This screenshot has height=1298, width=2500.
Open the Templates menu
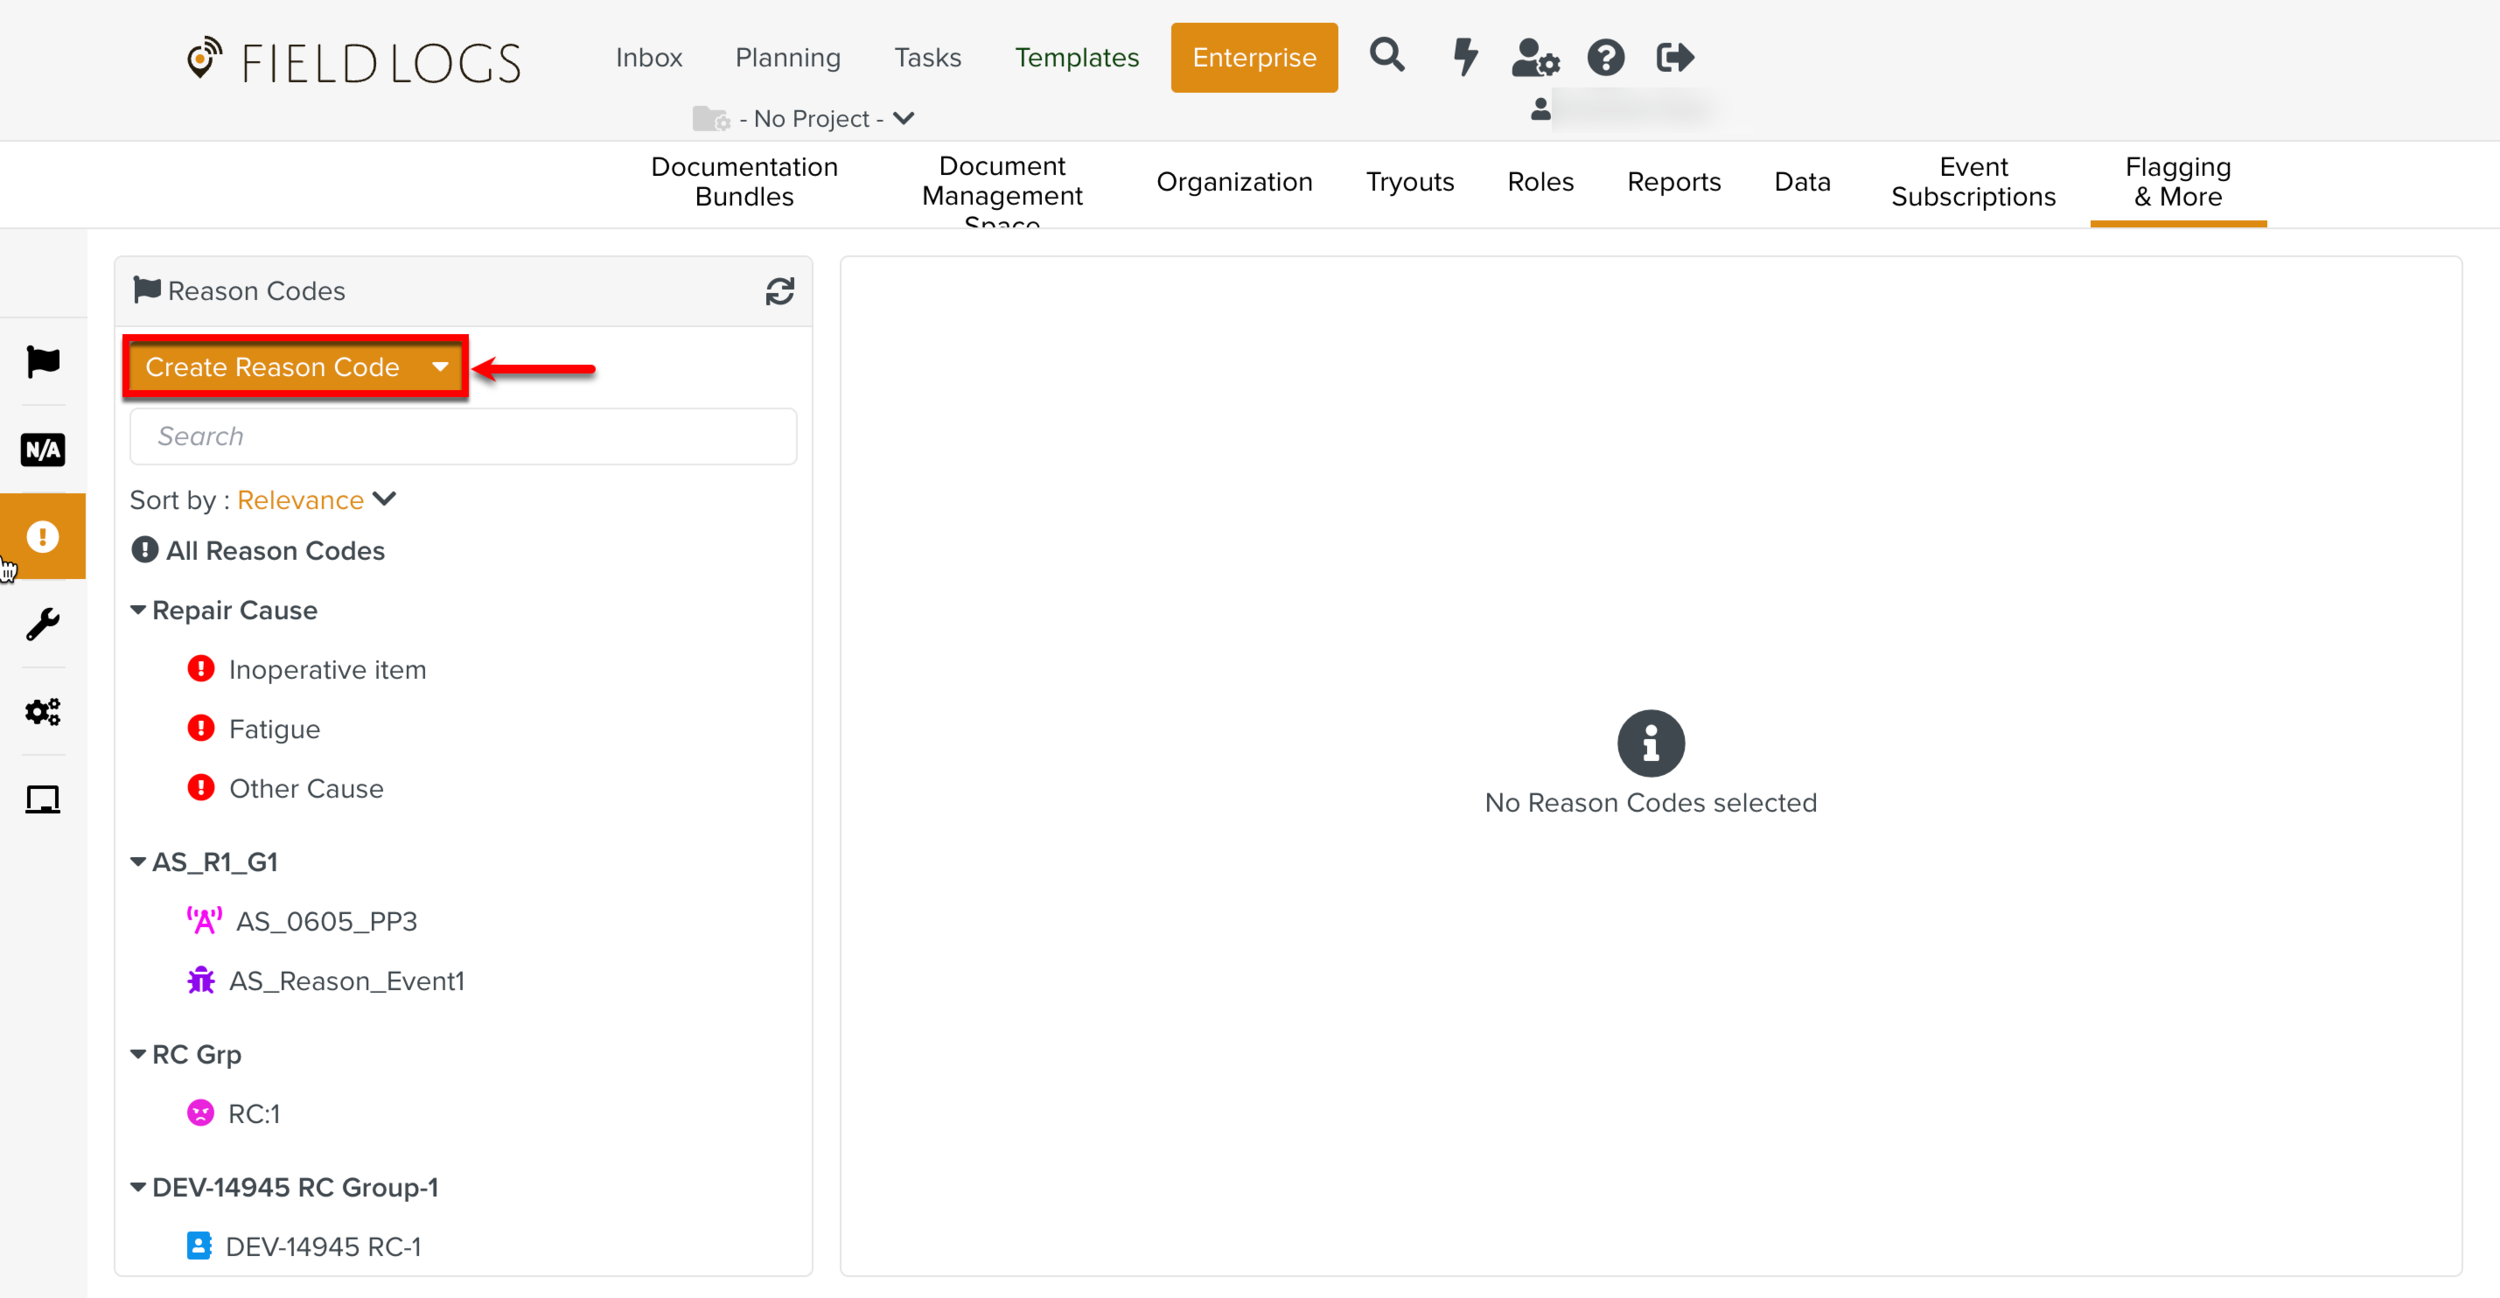[1076, 58]
